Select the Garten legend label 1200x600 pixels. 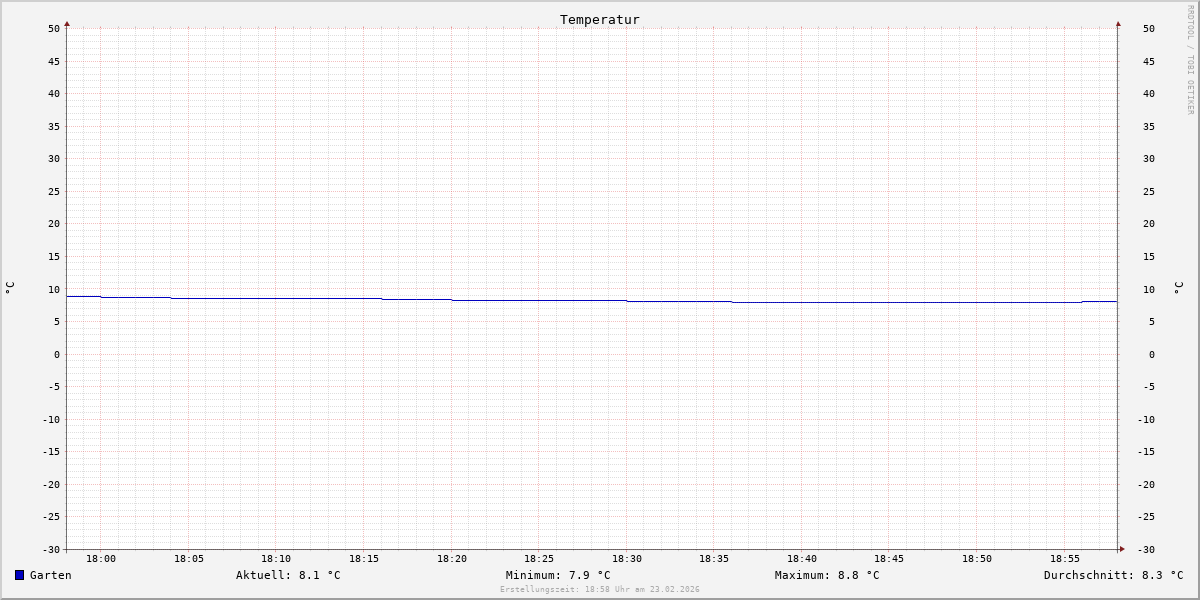[51, 575]
